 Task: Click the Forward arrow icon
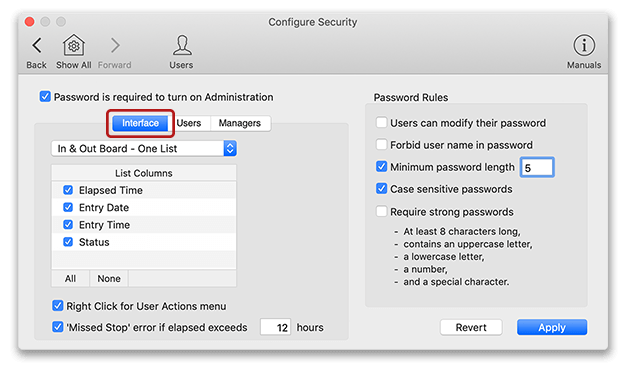pos(115,45)
